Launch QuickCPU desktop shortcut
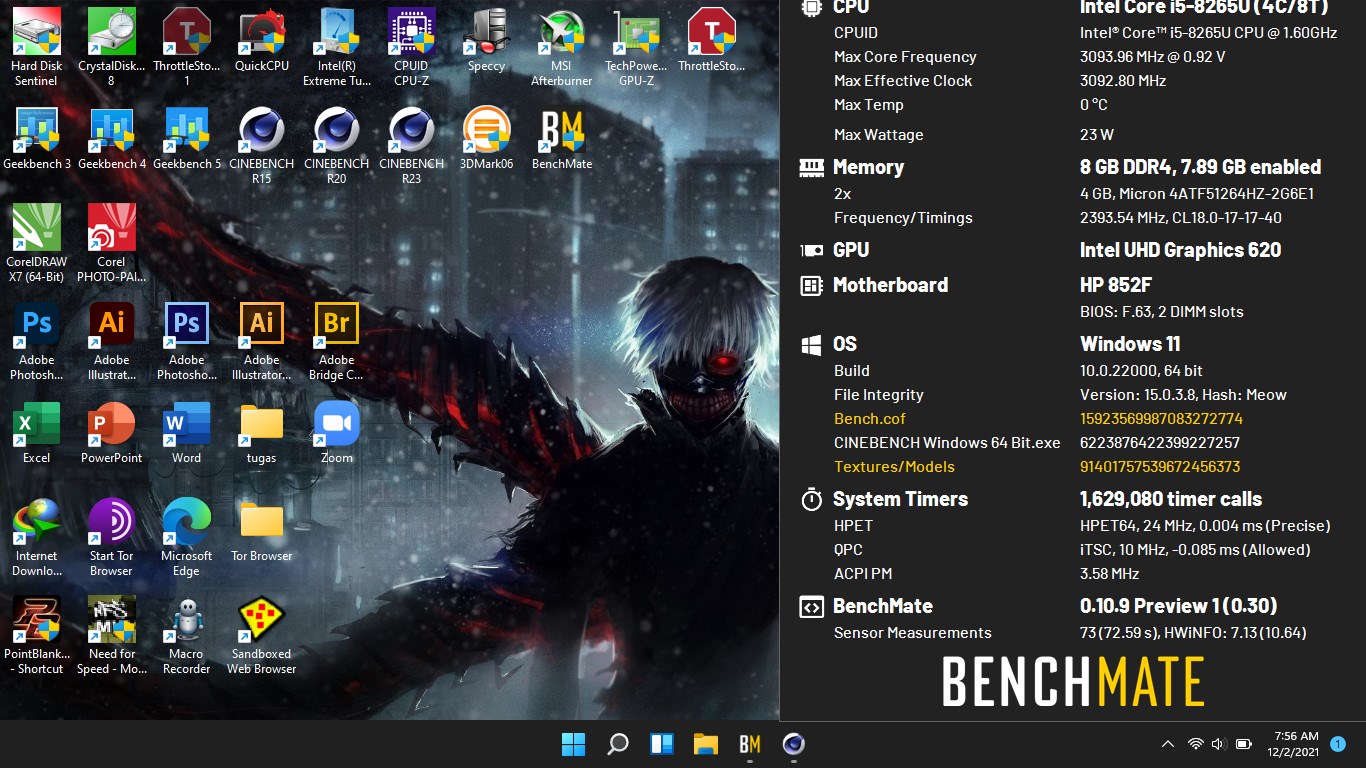The width and height of the screenshot is (1366, 768). coord(262,40)
